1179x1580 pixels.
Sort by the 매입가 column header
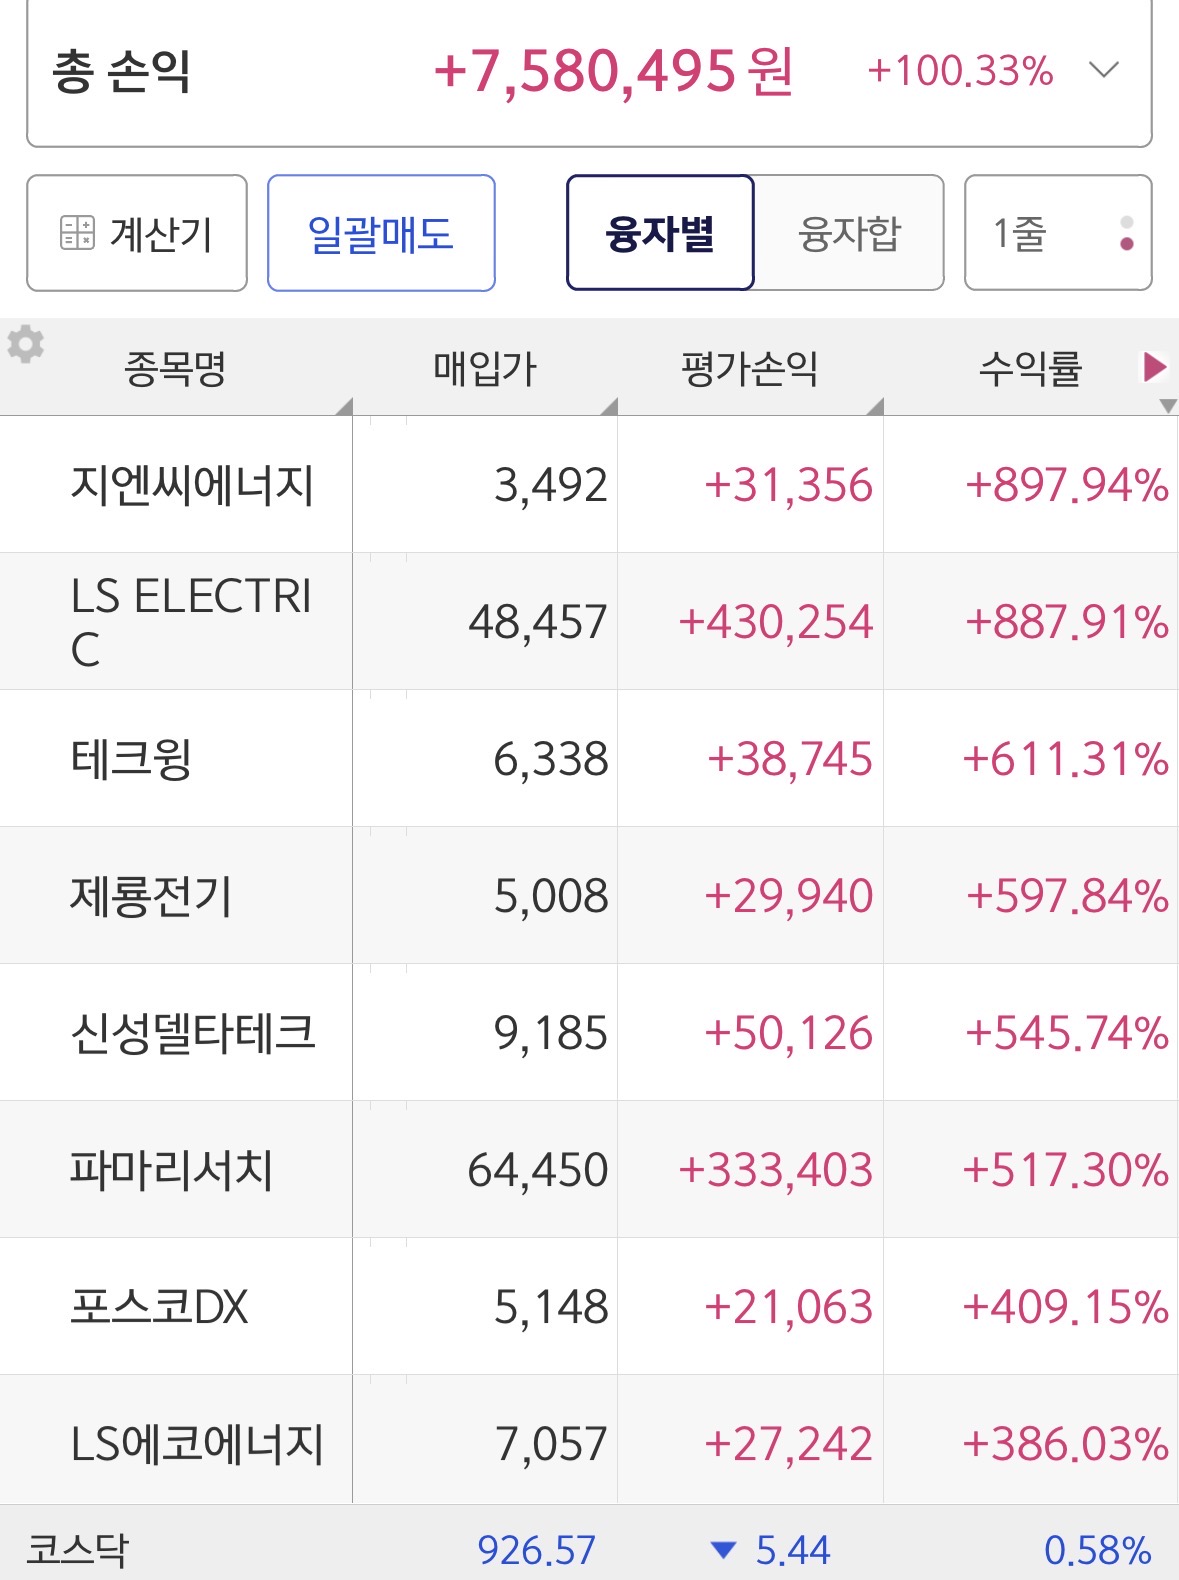click(x=485, y=368)
